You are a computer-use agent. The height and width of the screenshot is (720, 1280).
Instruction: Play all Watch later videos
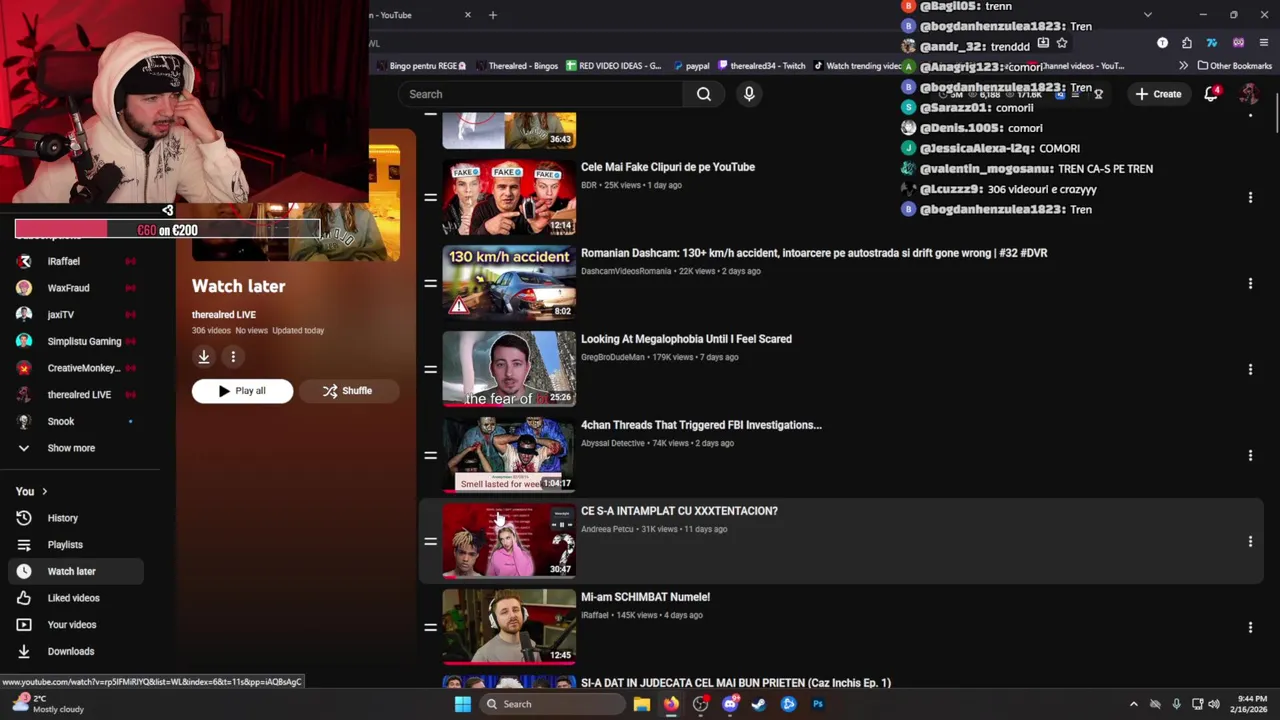(242, 391)
